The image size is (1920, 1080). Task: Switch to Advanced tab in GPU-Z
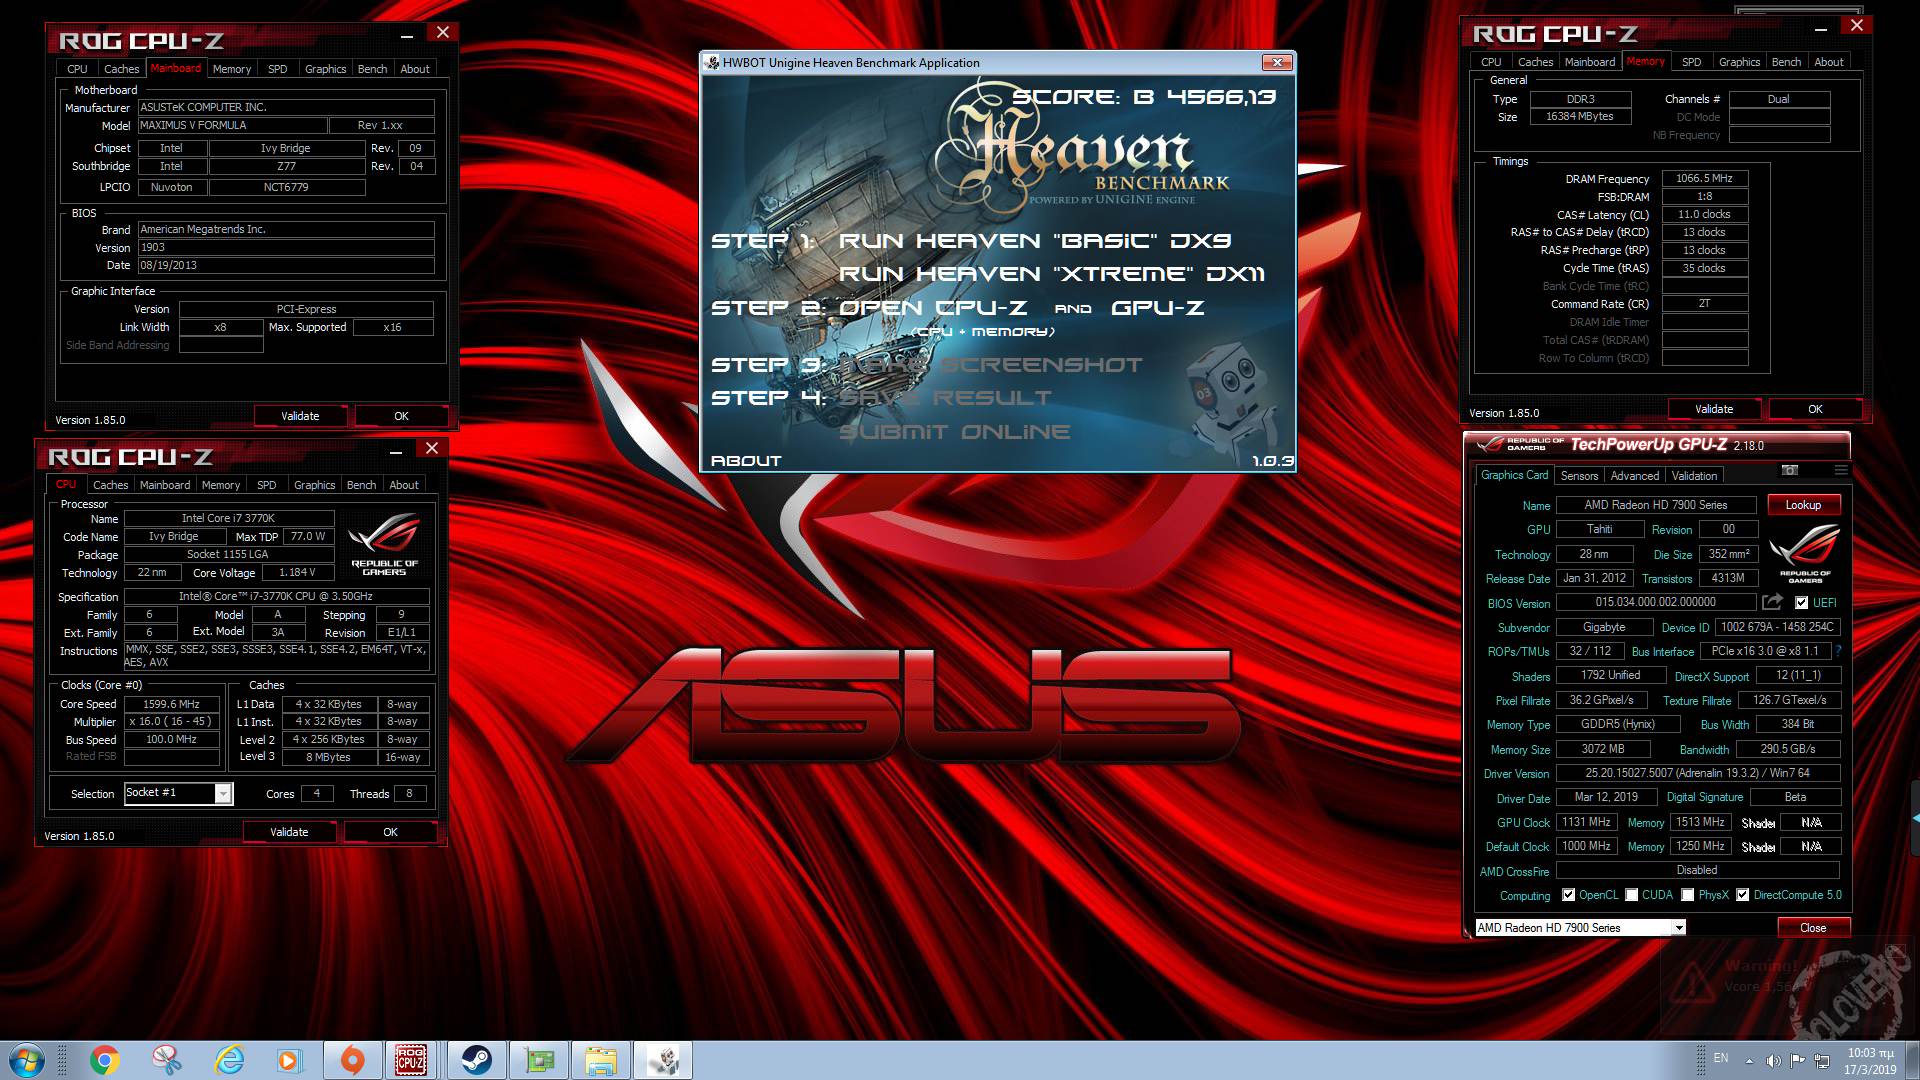pyautogui.click(x=1635, y=476)
